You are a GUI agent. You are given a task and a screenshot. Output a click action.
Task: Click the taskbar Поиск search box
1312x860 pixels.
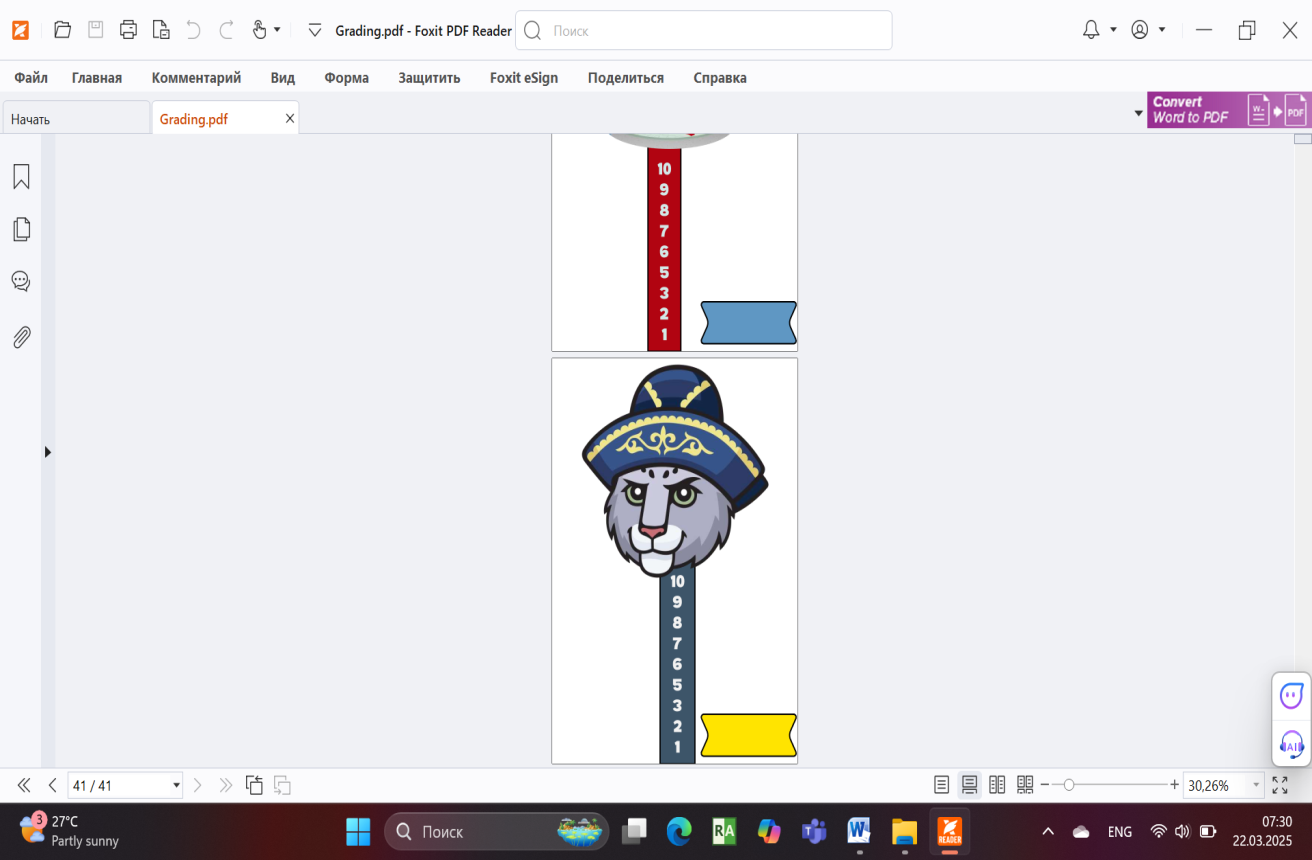pyautogui.click(x=496, y=831)
